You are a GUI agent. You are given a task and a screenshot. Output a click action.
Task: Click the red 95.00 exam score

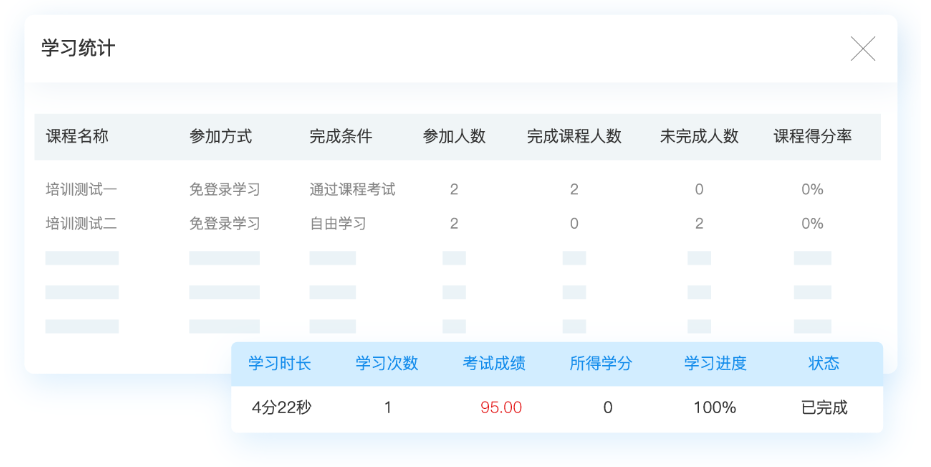click(x=501, y=407)
